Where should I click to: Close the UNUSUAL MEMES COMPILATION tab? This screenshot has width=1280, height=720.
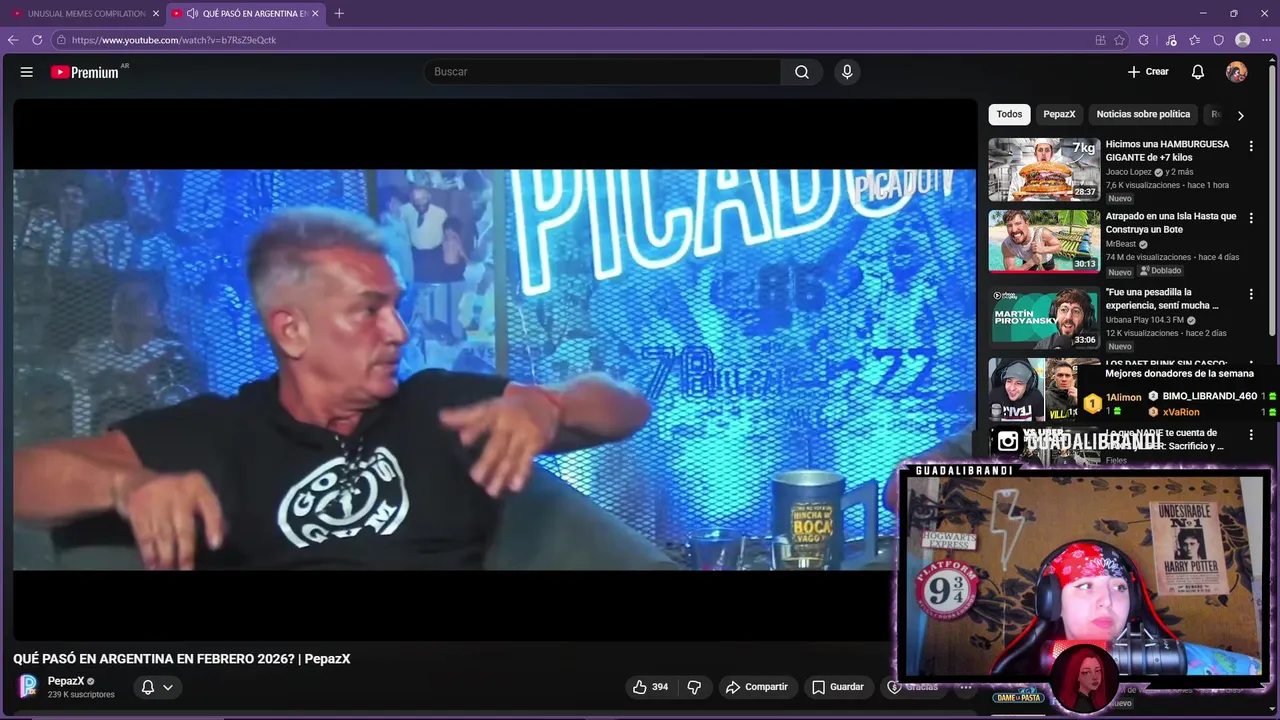point(156,14)
